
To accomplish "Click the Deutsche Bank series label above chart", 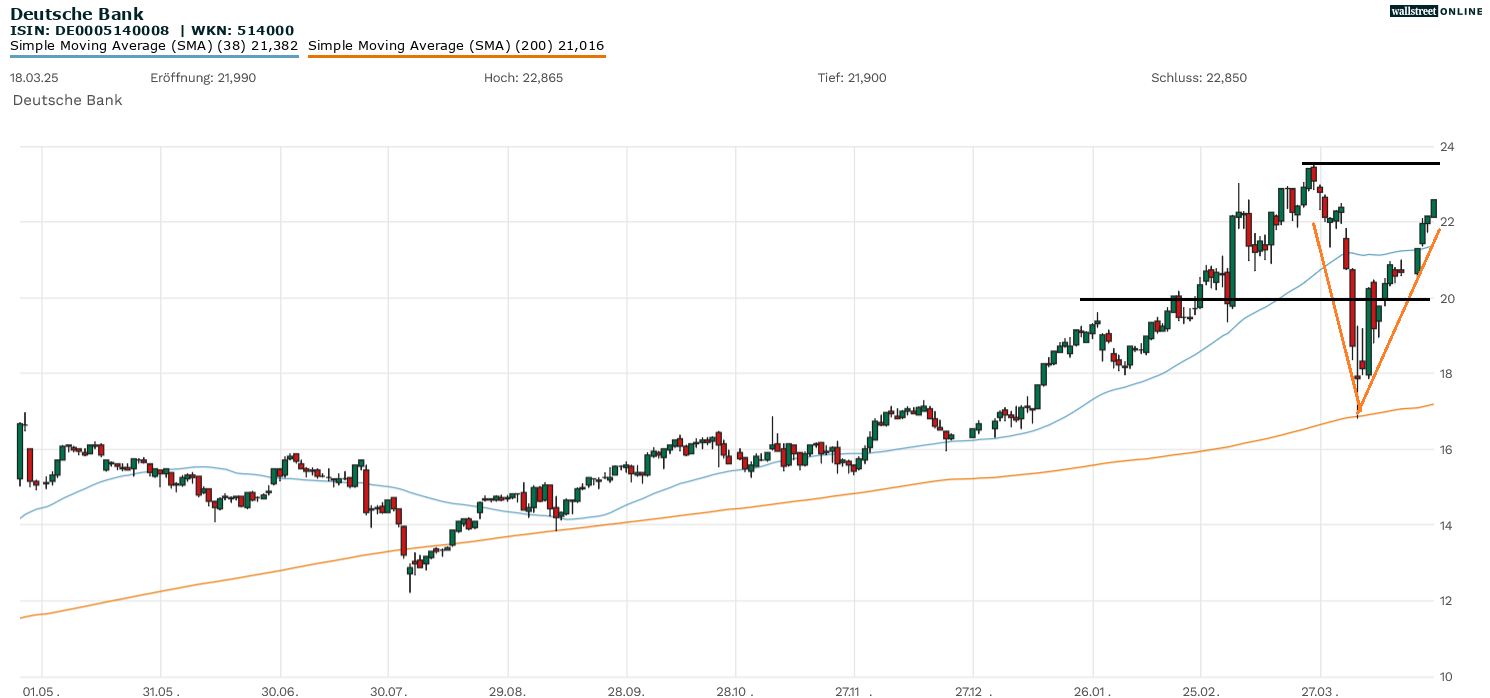I will [x=67, y=100].
